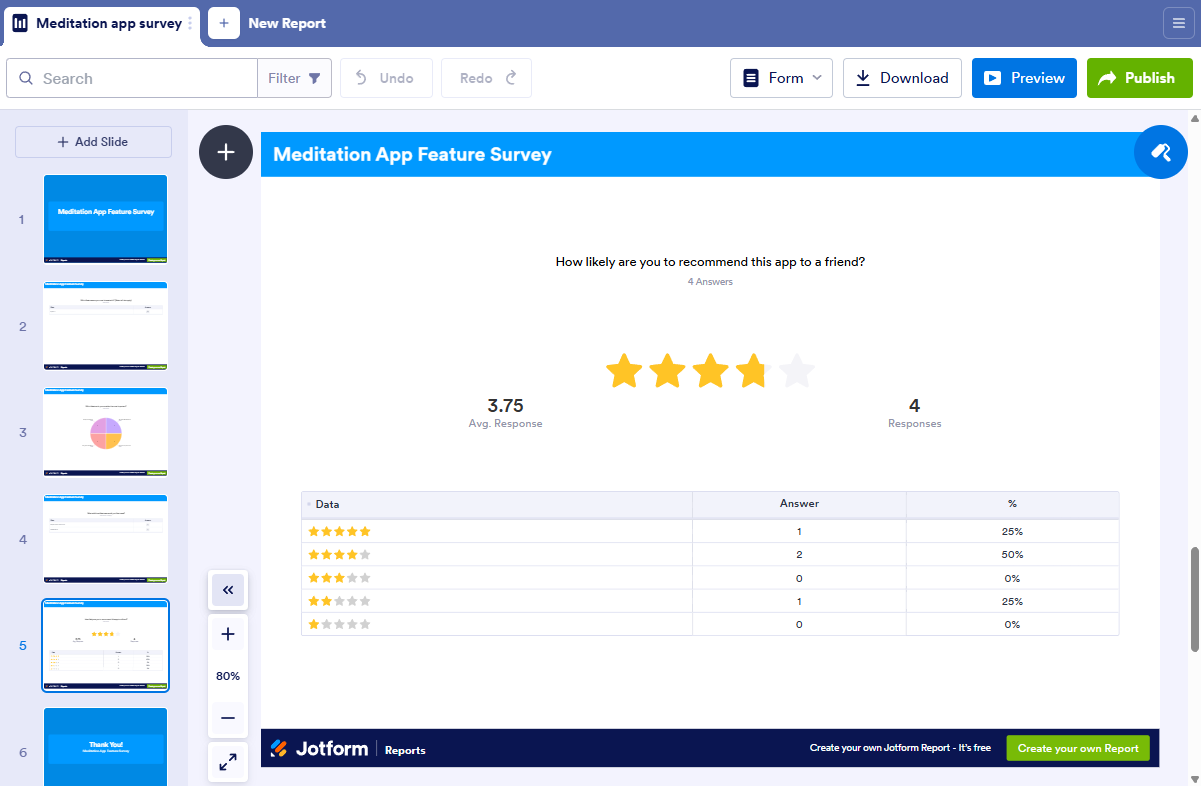The height and width of the screenshot is (786, 1201).
Task: Zoom in with the plus button
Action: pos(228,634)
